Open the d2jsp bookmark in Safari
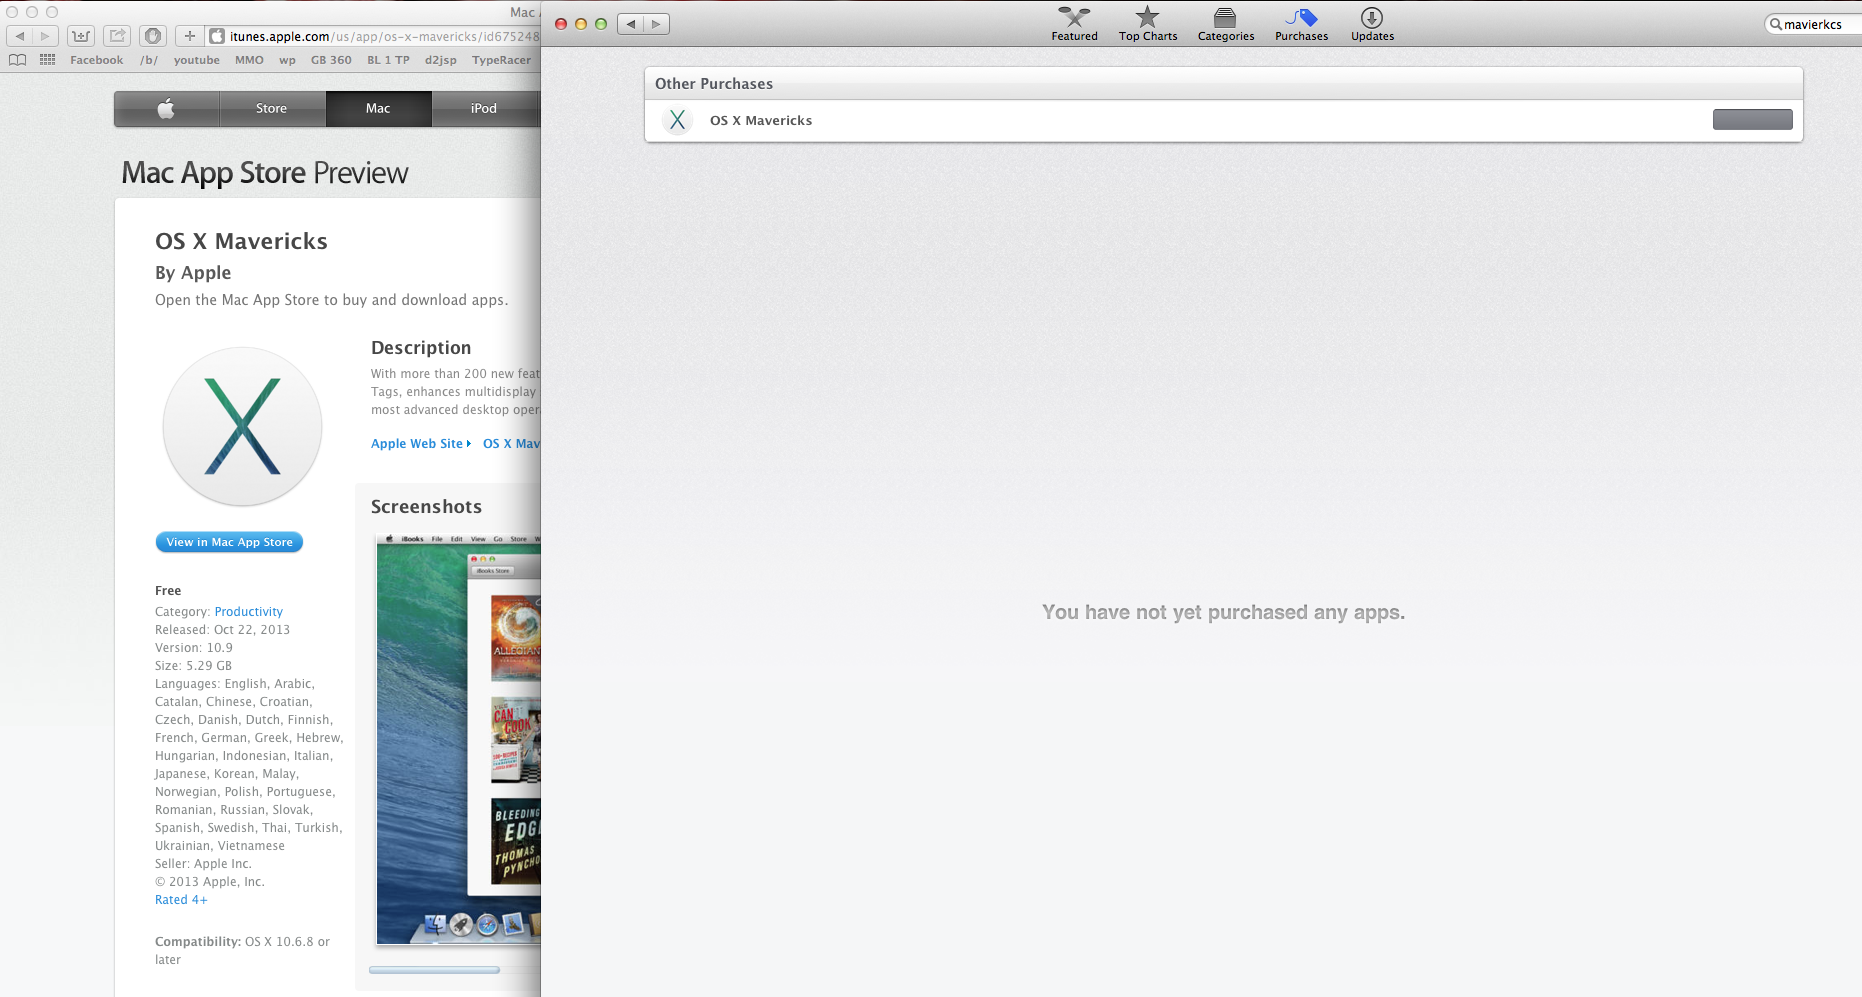The height and width of the screenshot is (997, 1862). [441, 60]
